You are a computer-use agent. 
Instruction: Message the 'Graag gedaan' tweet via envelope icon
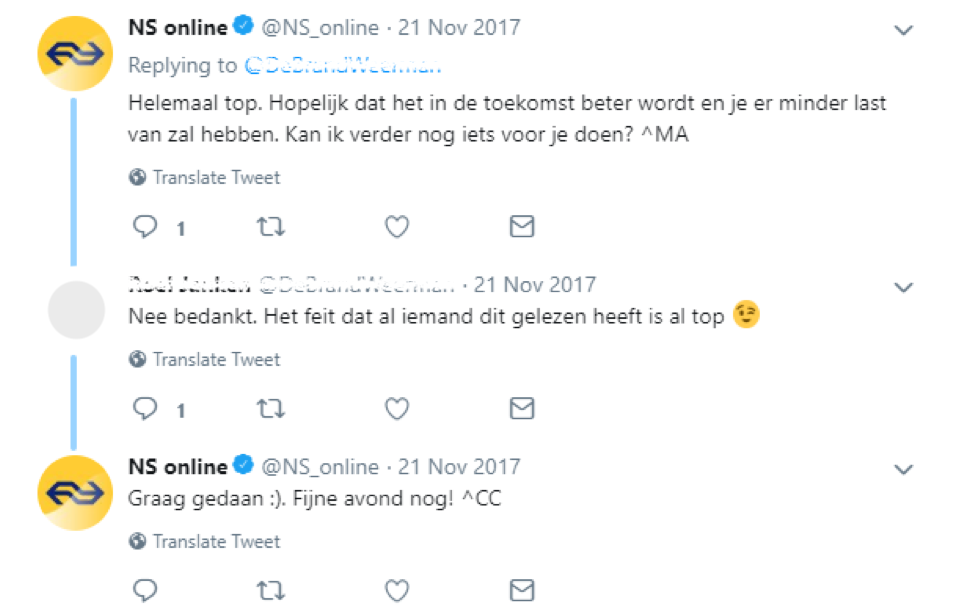click(x=522, y=588)
